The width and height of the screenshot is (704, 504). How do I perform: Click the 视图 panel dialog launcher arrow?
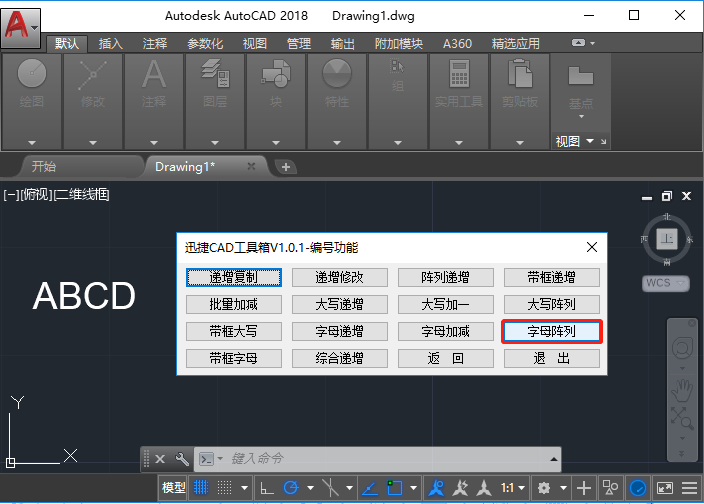tap(603, 142)
